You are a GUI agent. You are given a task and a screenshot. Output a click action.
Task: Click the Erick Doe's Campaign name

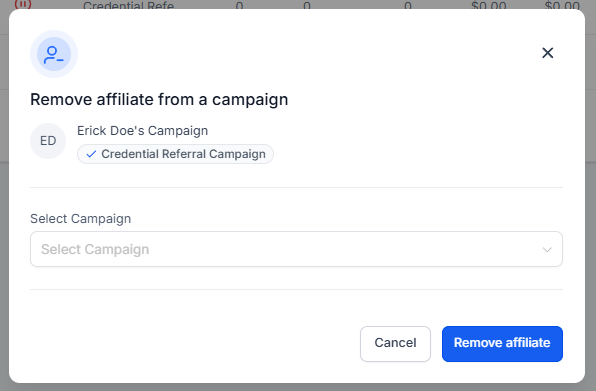(143, 131)
